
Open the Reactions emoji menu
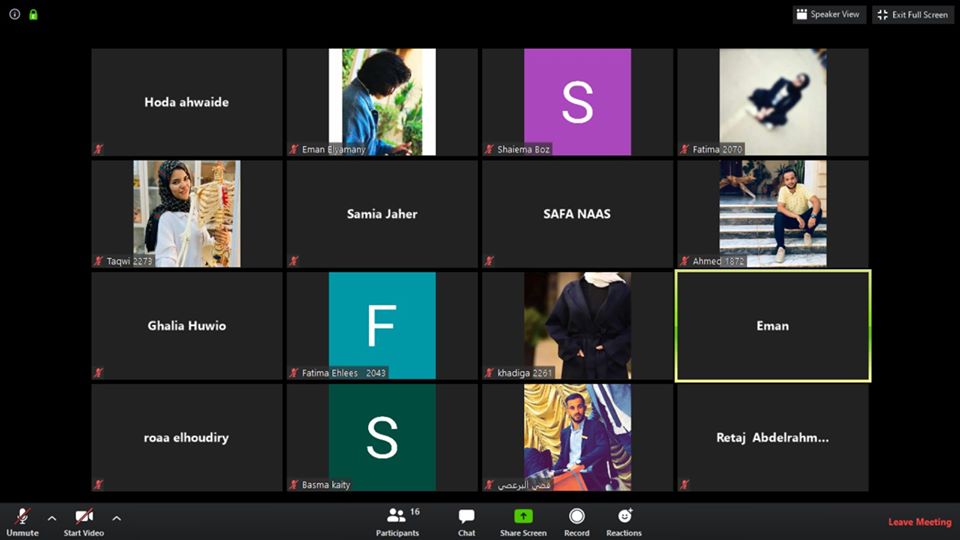point(624,516)
